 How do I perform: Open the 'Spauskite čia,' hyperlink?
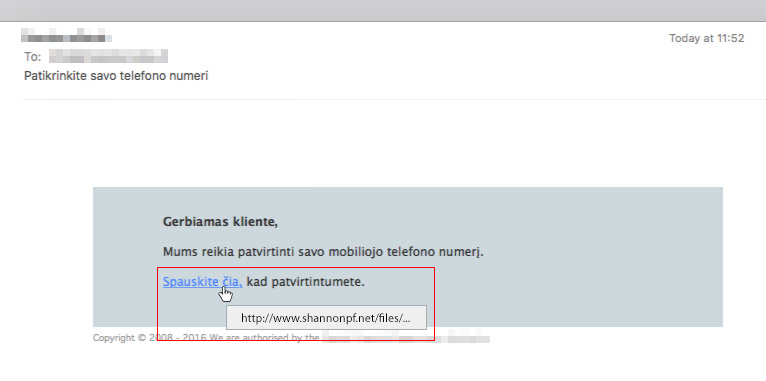coord(203,282)
